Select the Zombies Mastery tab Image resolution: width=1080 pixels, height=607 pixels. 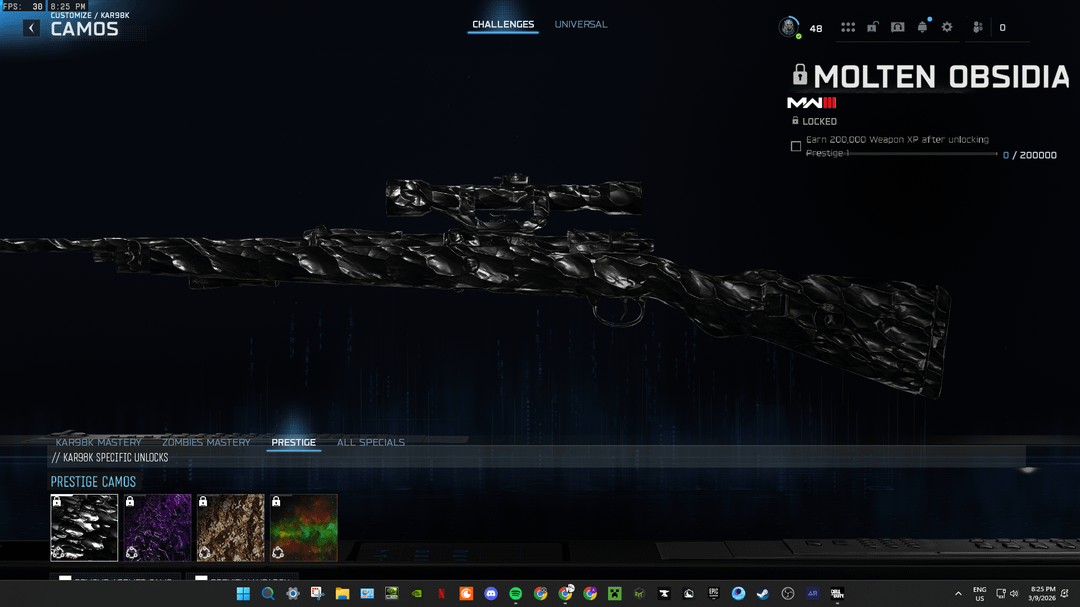click(206, 442)
